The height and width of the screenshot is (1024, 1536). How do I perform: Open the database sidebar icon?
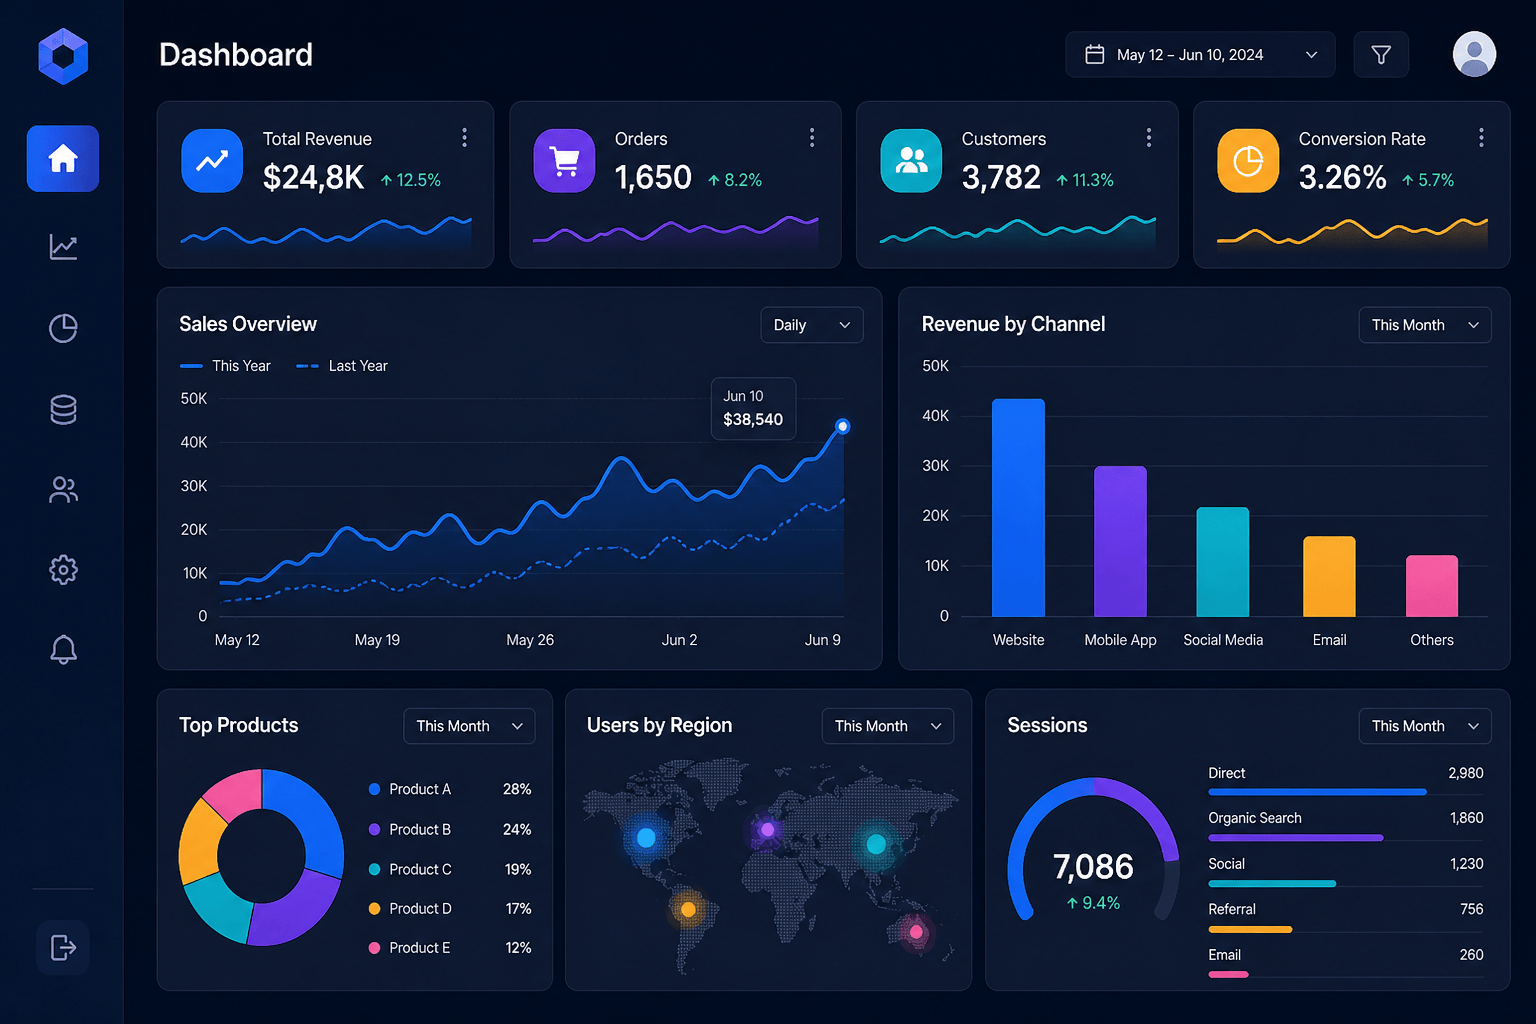[x=63, y=409]
